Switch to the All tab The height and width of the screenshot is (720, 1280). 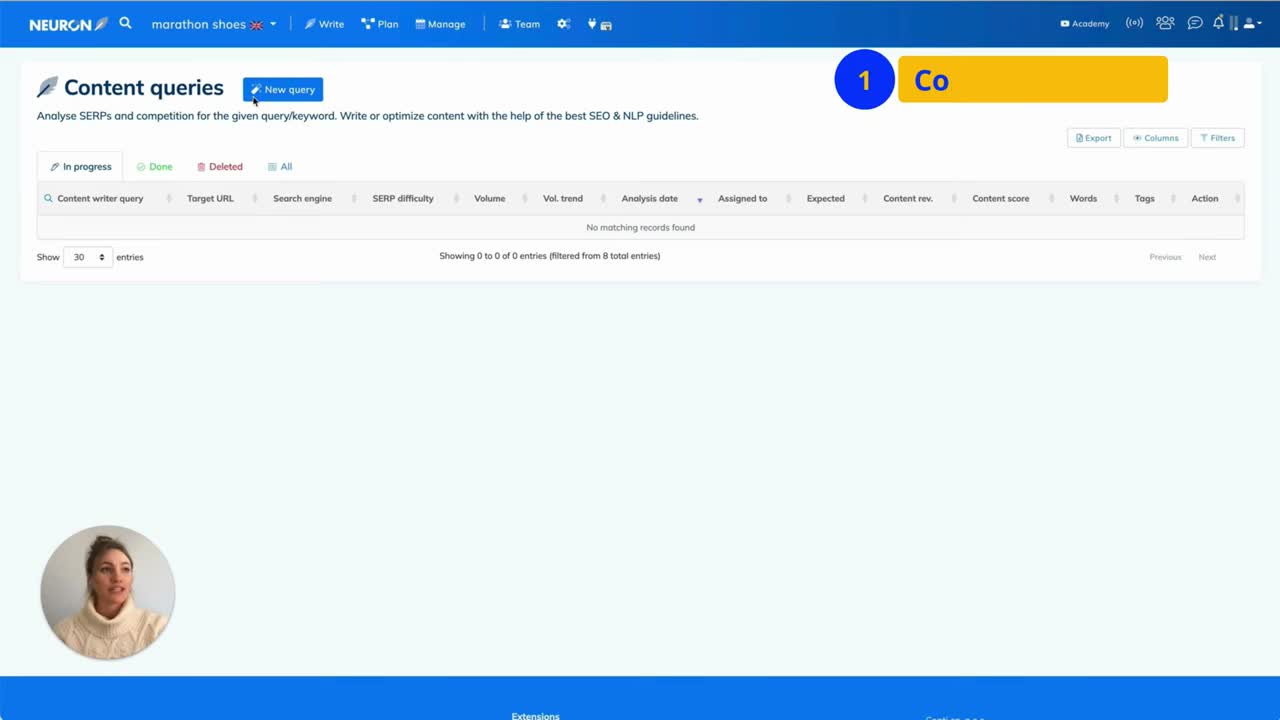pyautogui.click(x=280, y=167)
